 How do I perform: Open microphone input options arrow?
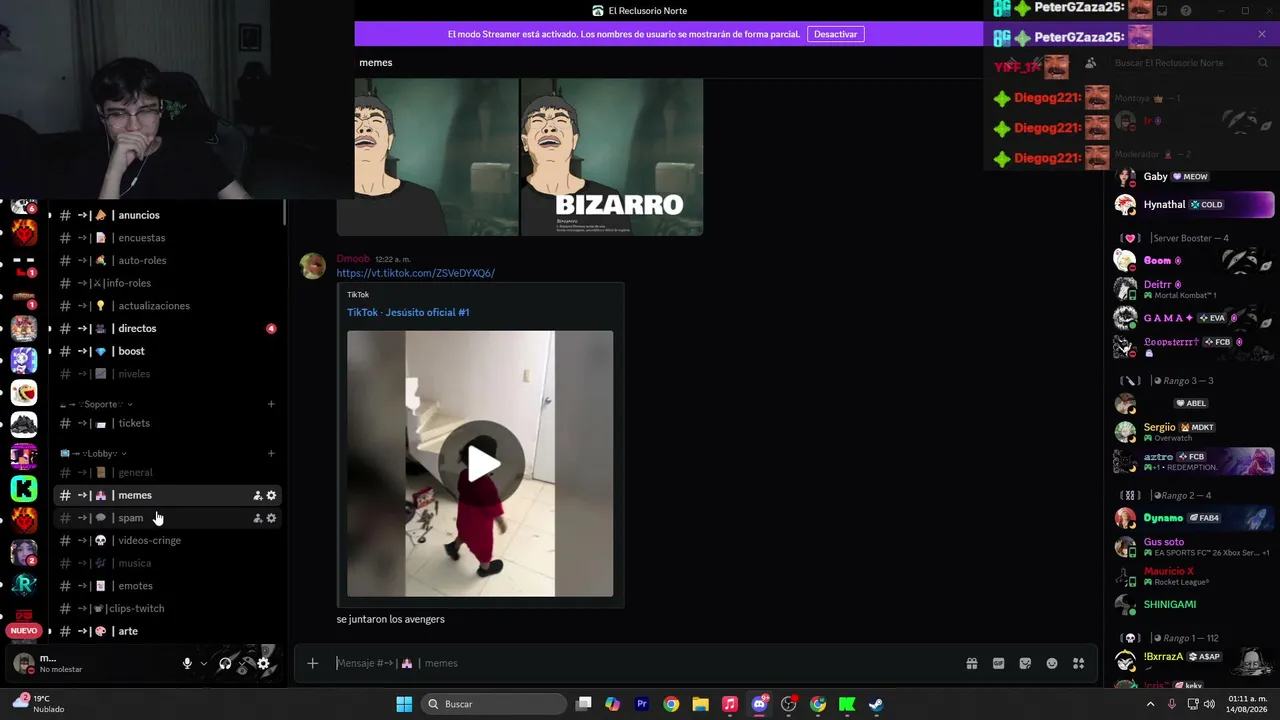203,663
